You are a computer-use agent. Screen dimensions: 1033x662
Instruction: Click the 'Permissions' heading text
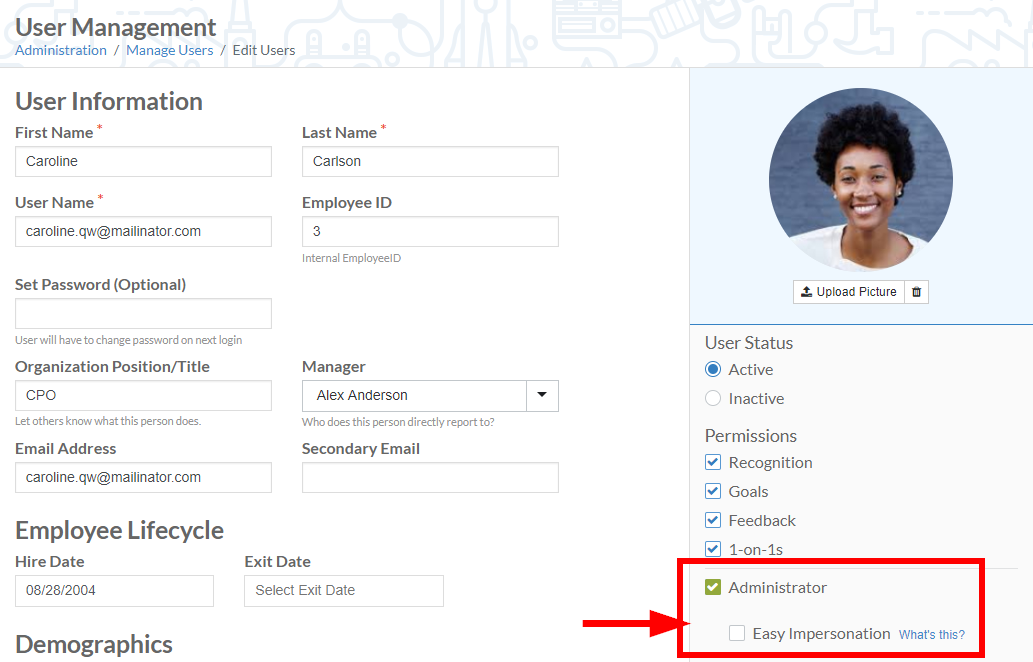coord(751,436)
